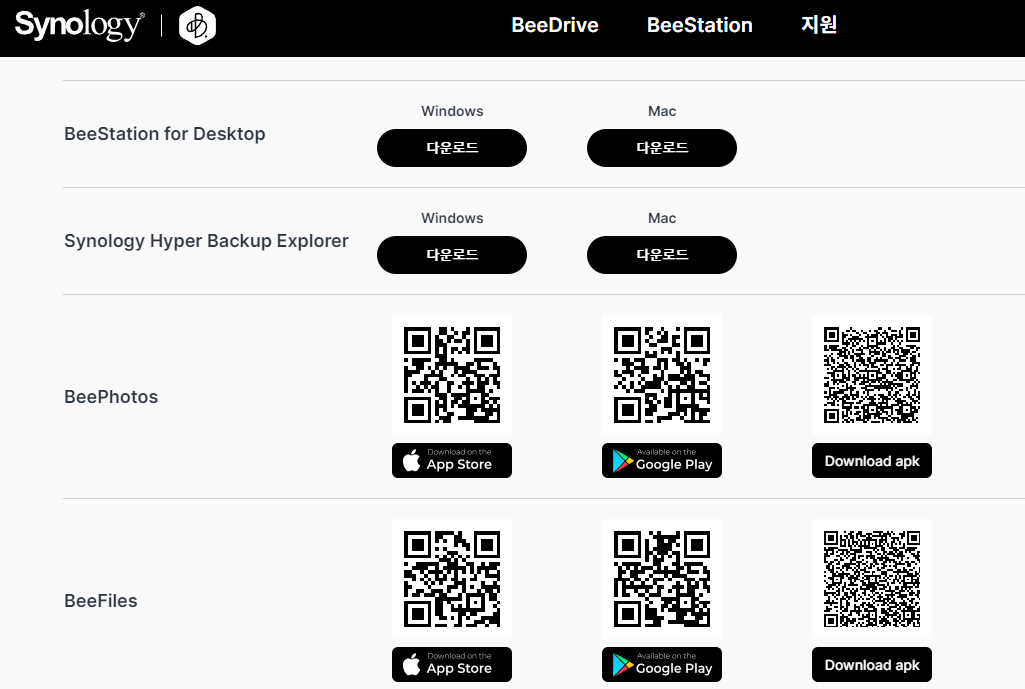The image size is (1025, 689).
Task: Click the BeePhotos row label
Action: click(x=111, y=397)
